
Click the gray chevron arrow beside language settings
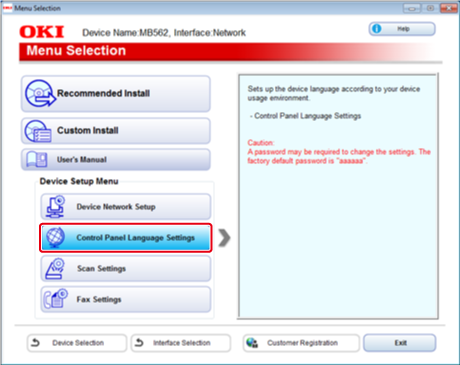[x=224, y=238]
